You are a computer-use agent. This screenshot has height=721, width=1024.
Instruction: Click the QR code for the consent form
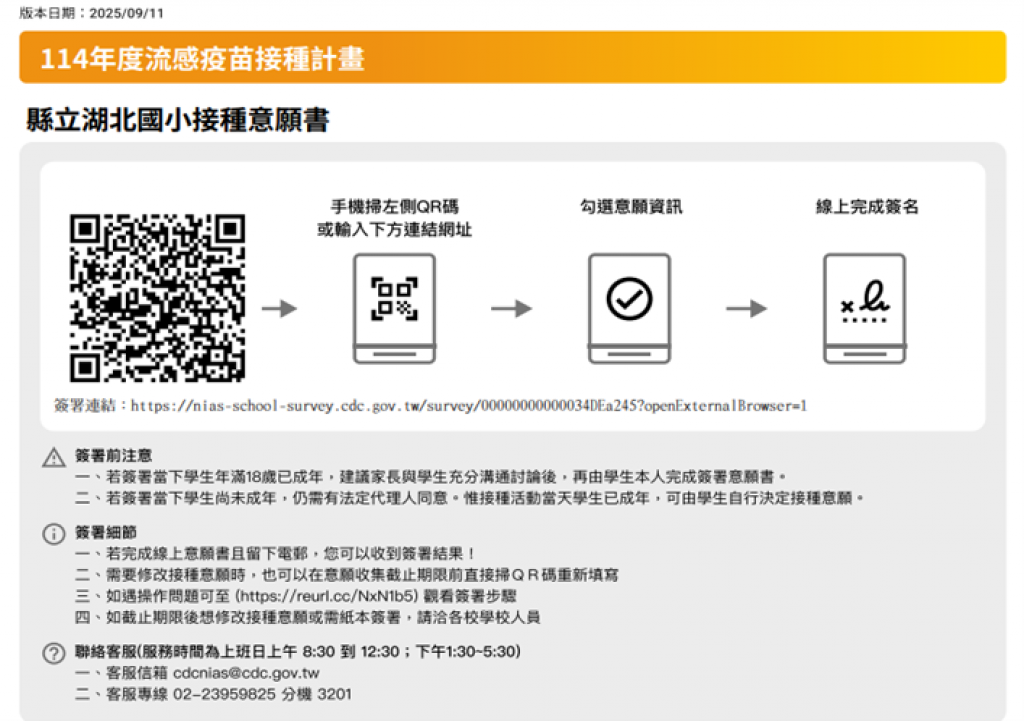coord(157,298)
